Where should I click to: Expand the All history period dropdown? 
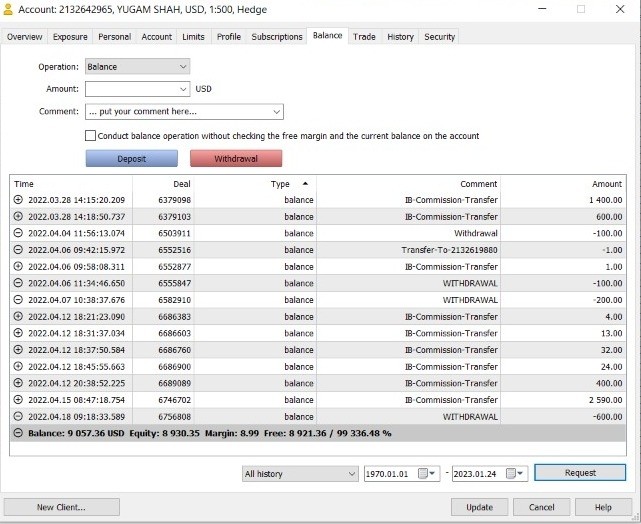351,474
